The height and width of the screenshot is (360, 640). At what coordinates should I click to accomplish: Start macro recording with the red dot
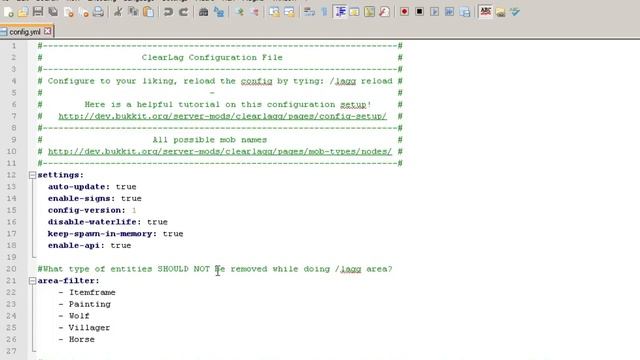coord(404,12)
